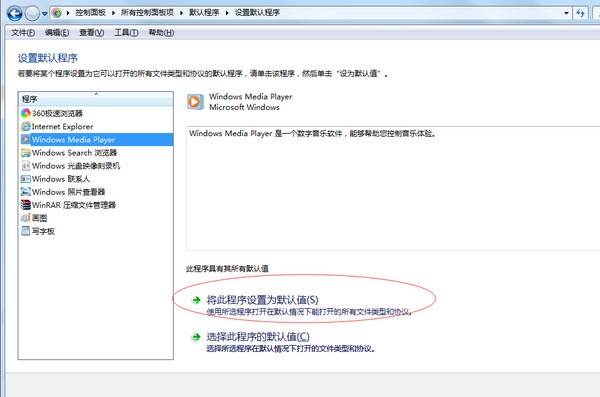Select Windows 照片查看器 entry

[68, 192]
